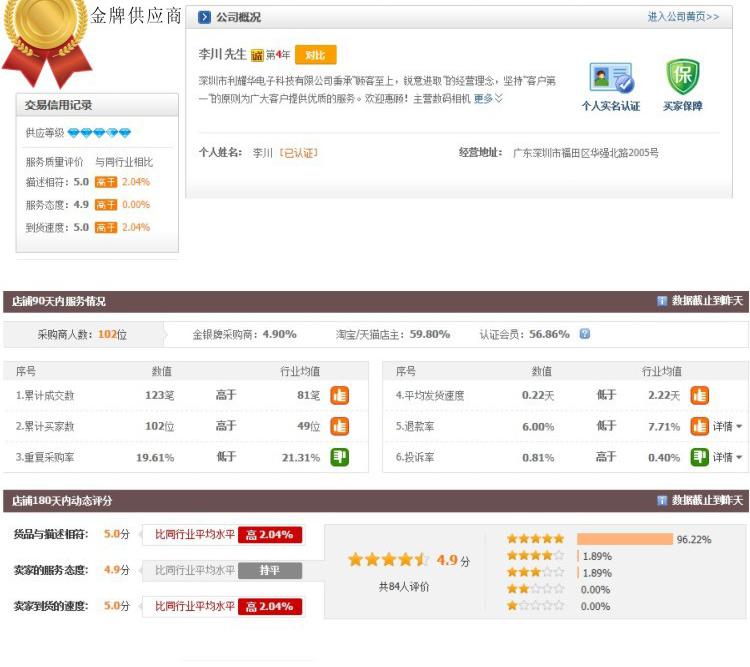Click thumbs-up icon in 平均发货速度 row
The height and width of the screenshot is (667, 750).
[x=699, y=395]
